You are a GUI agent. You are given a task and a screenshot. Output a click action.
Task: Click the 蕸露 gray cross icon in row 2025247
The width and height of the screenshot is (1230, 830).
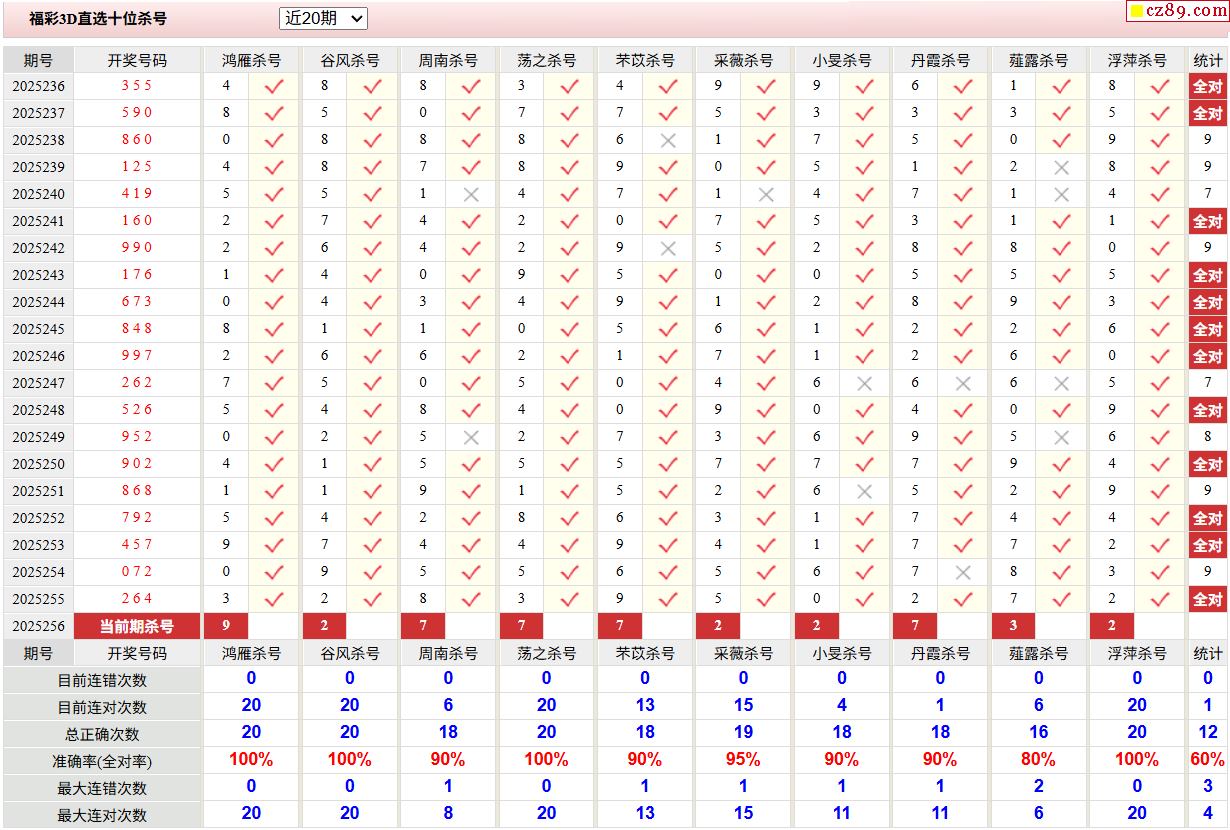tap(1062, 383)
